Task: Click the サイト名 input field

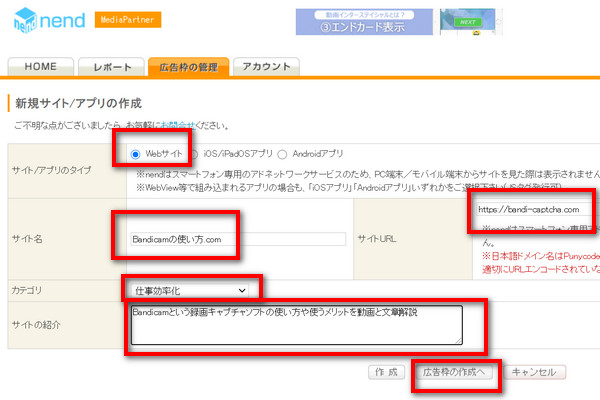Action: [238, 239]
